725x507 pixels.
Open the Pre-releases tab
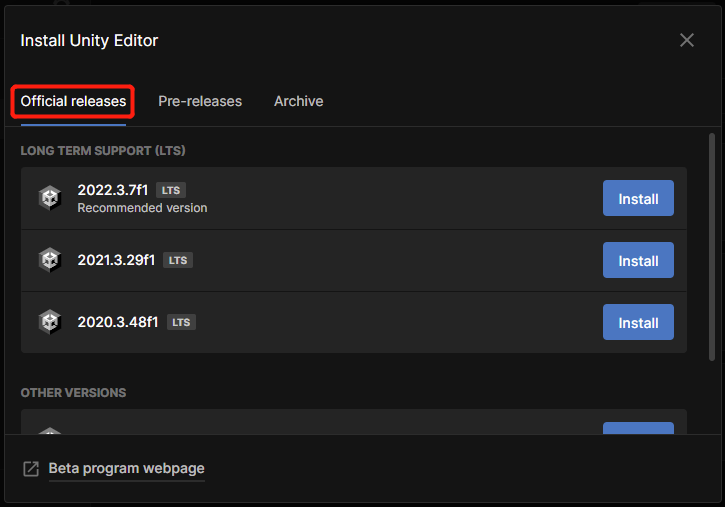[200, 101]
